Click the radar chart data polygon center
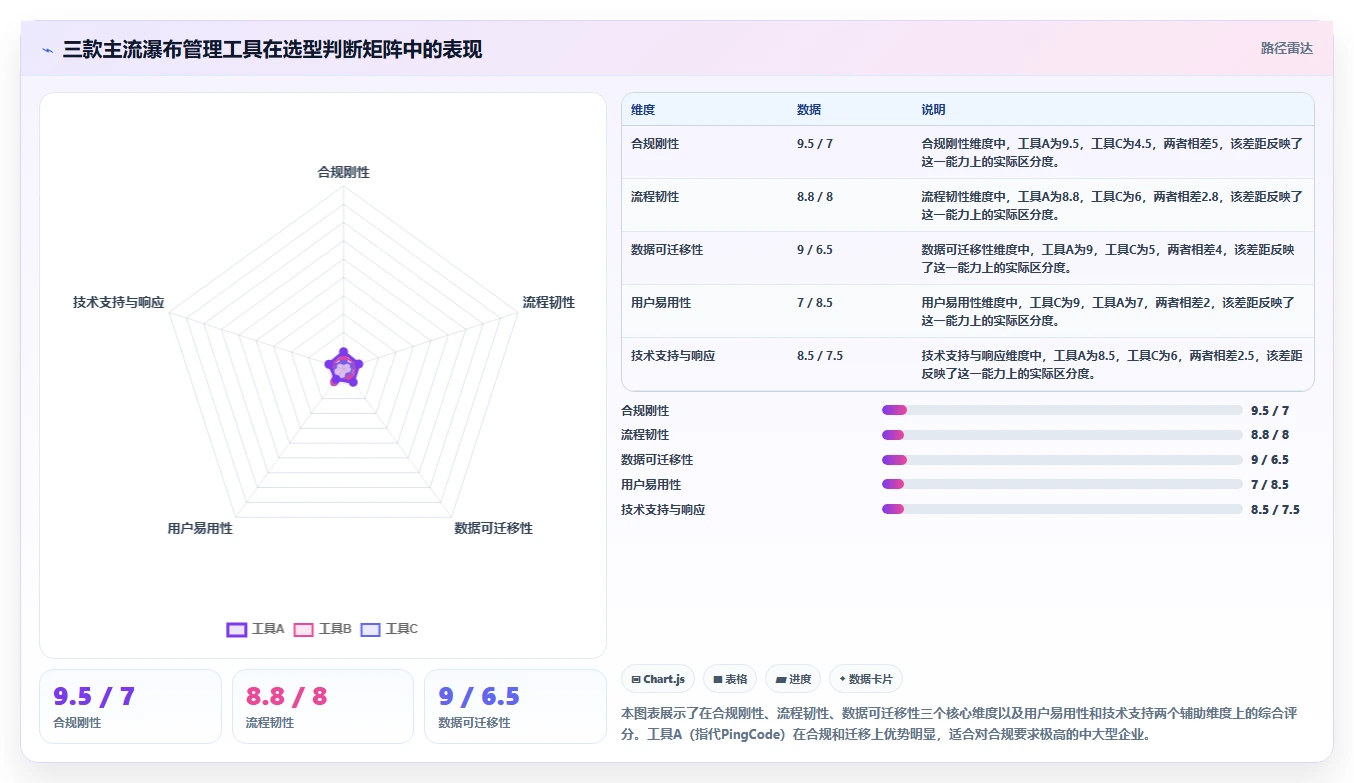This screenshot has height=783, width=1354. (x=343, y=369)
